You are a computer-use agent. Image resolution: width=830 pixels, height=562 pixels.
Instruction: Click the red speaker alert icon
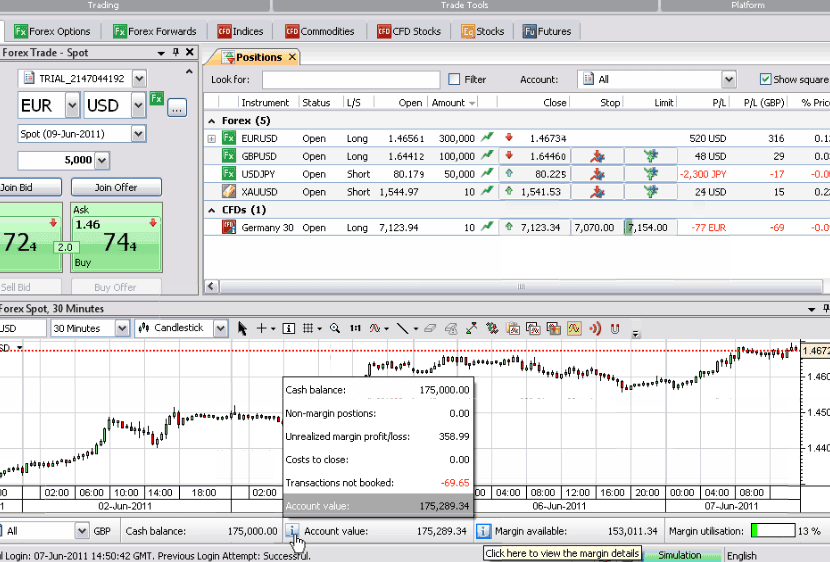click(x=595, y=329)
